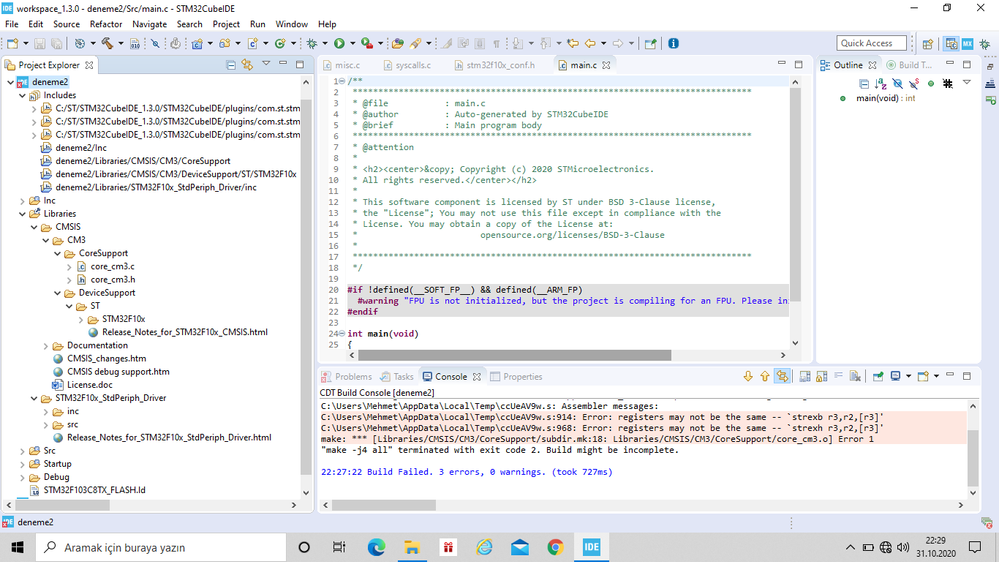Switch to the syscalls.c editor tab

pyautogui.click(x=406, y=65)
